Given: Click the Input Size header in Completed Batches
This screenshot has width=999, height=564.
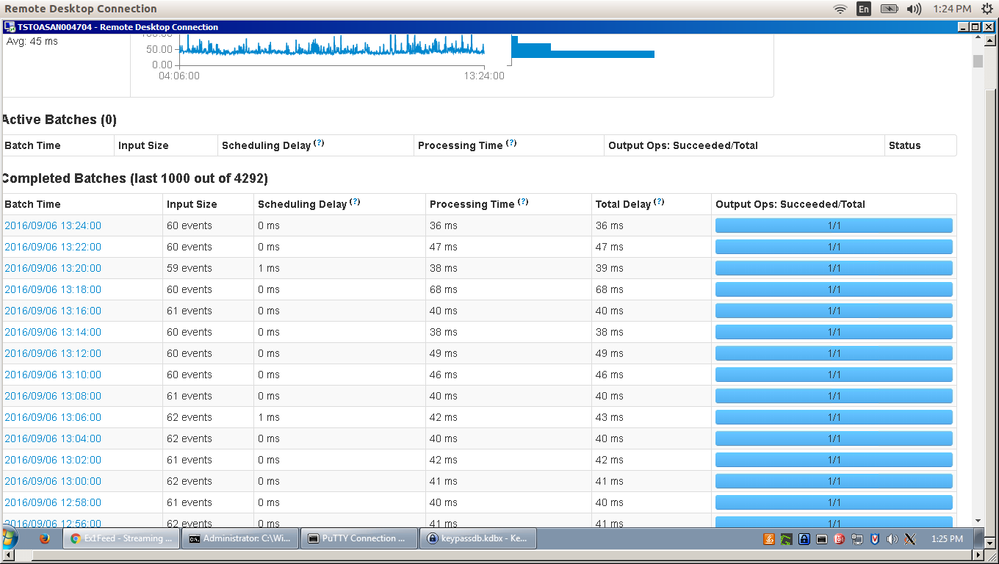Looking at the screenshot, I should tap(192, 204).
